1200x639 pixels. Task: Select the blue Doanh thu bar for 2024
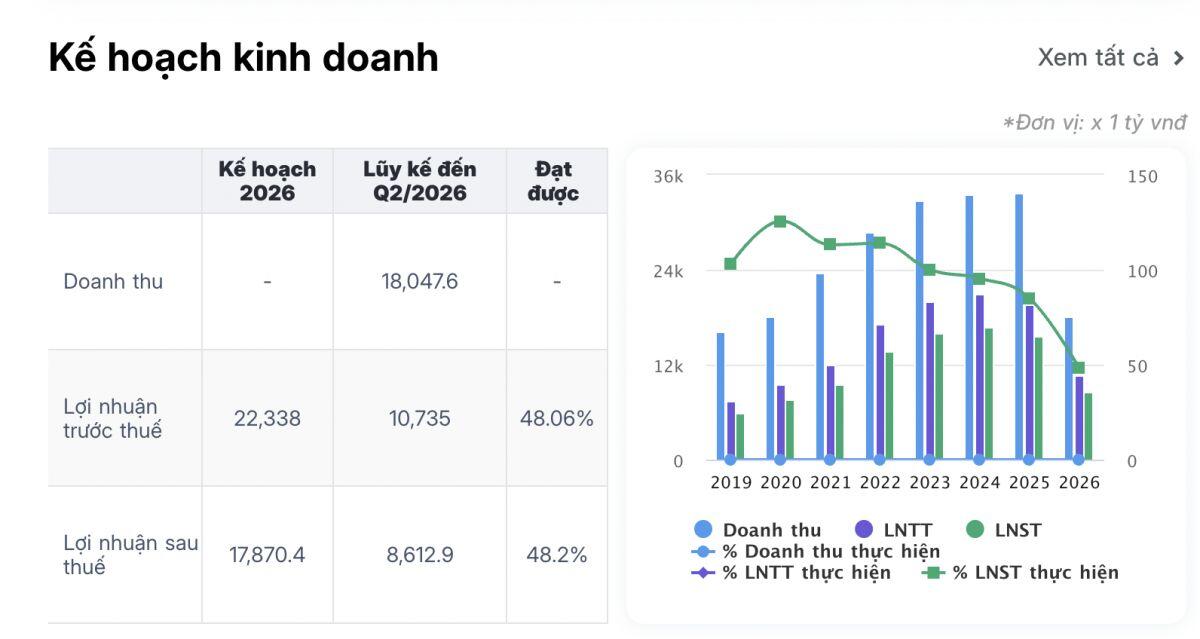tap(969, 328)
